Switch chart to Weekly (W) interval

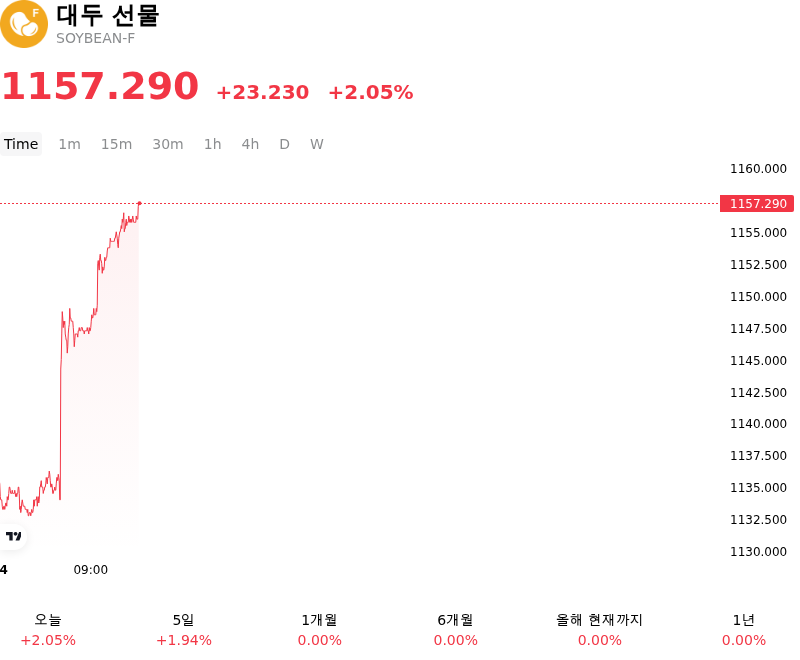point(317,144)
